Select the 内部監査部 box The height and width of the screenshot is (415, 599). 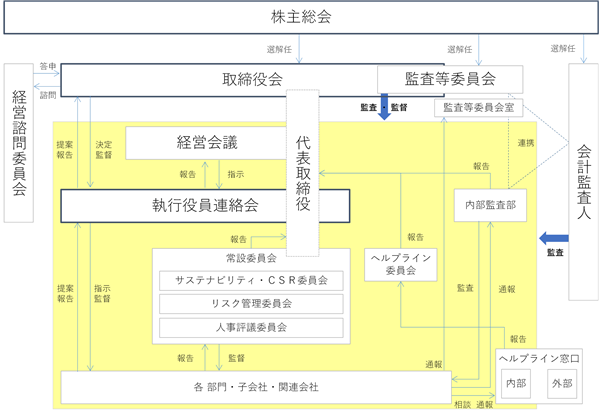coord(490,205)
